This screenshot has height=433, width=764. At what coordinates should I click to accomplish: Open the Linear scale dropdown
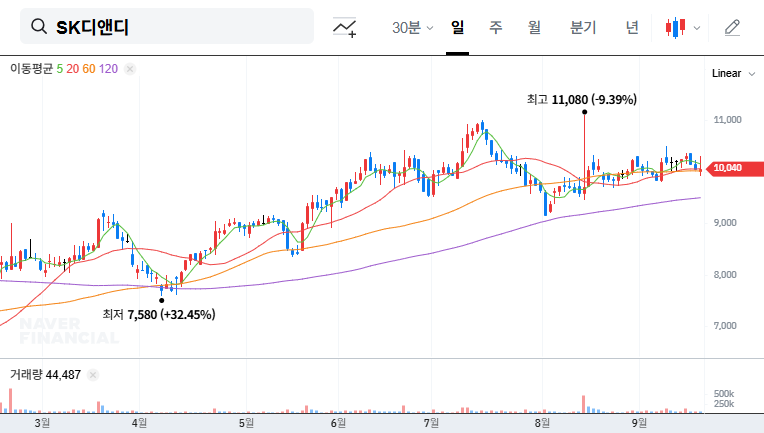pyautogui.click(x=733, y=74)
